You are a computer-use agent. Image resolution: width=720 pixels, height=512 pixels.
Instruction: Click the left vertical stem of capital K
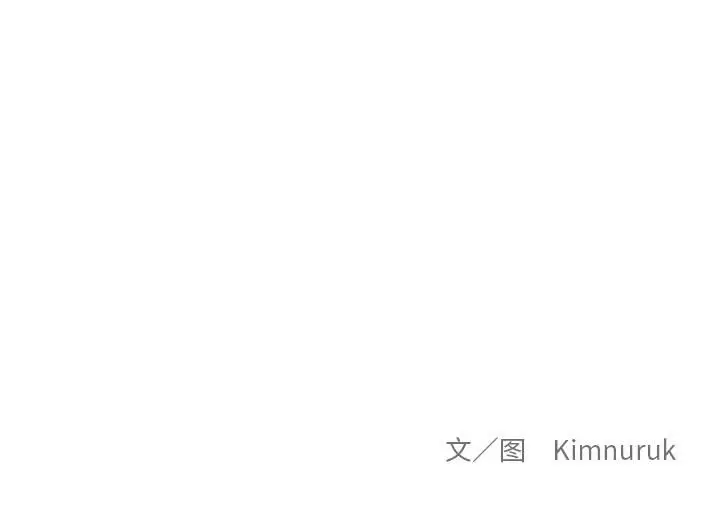(556, 450)
